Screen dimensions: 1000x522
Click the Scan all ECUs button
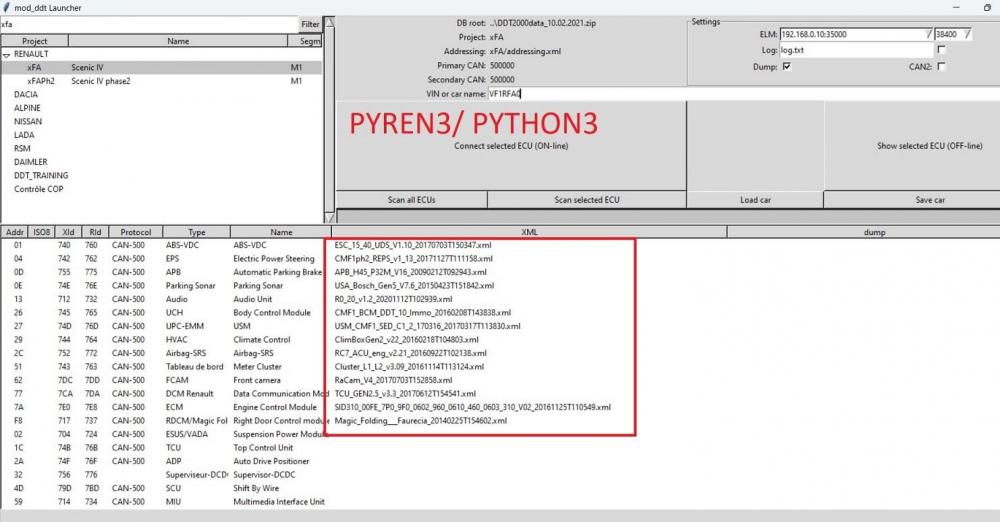(x=411, y=200)
